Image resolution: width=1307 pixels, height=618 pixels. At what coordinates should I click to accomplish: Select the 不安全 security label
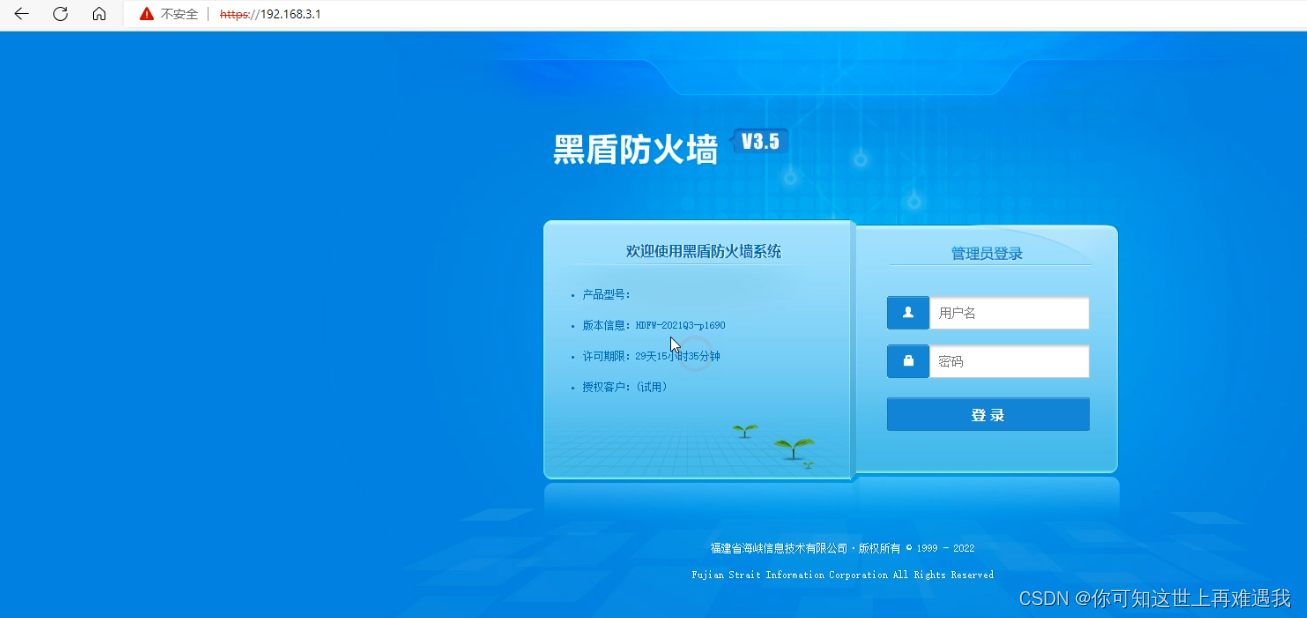180,14
